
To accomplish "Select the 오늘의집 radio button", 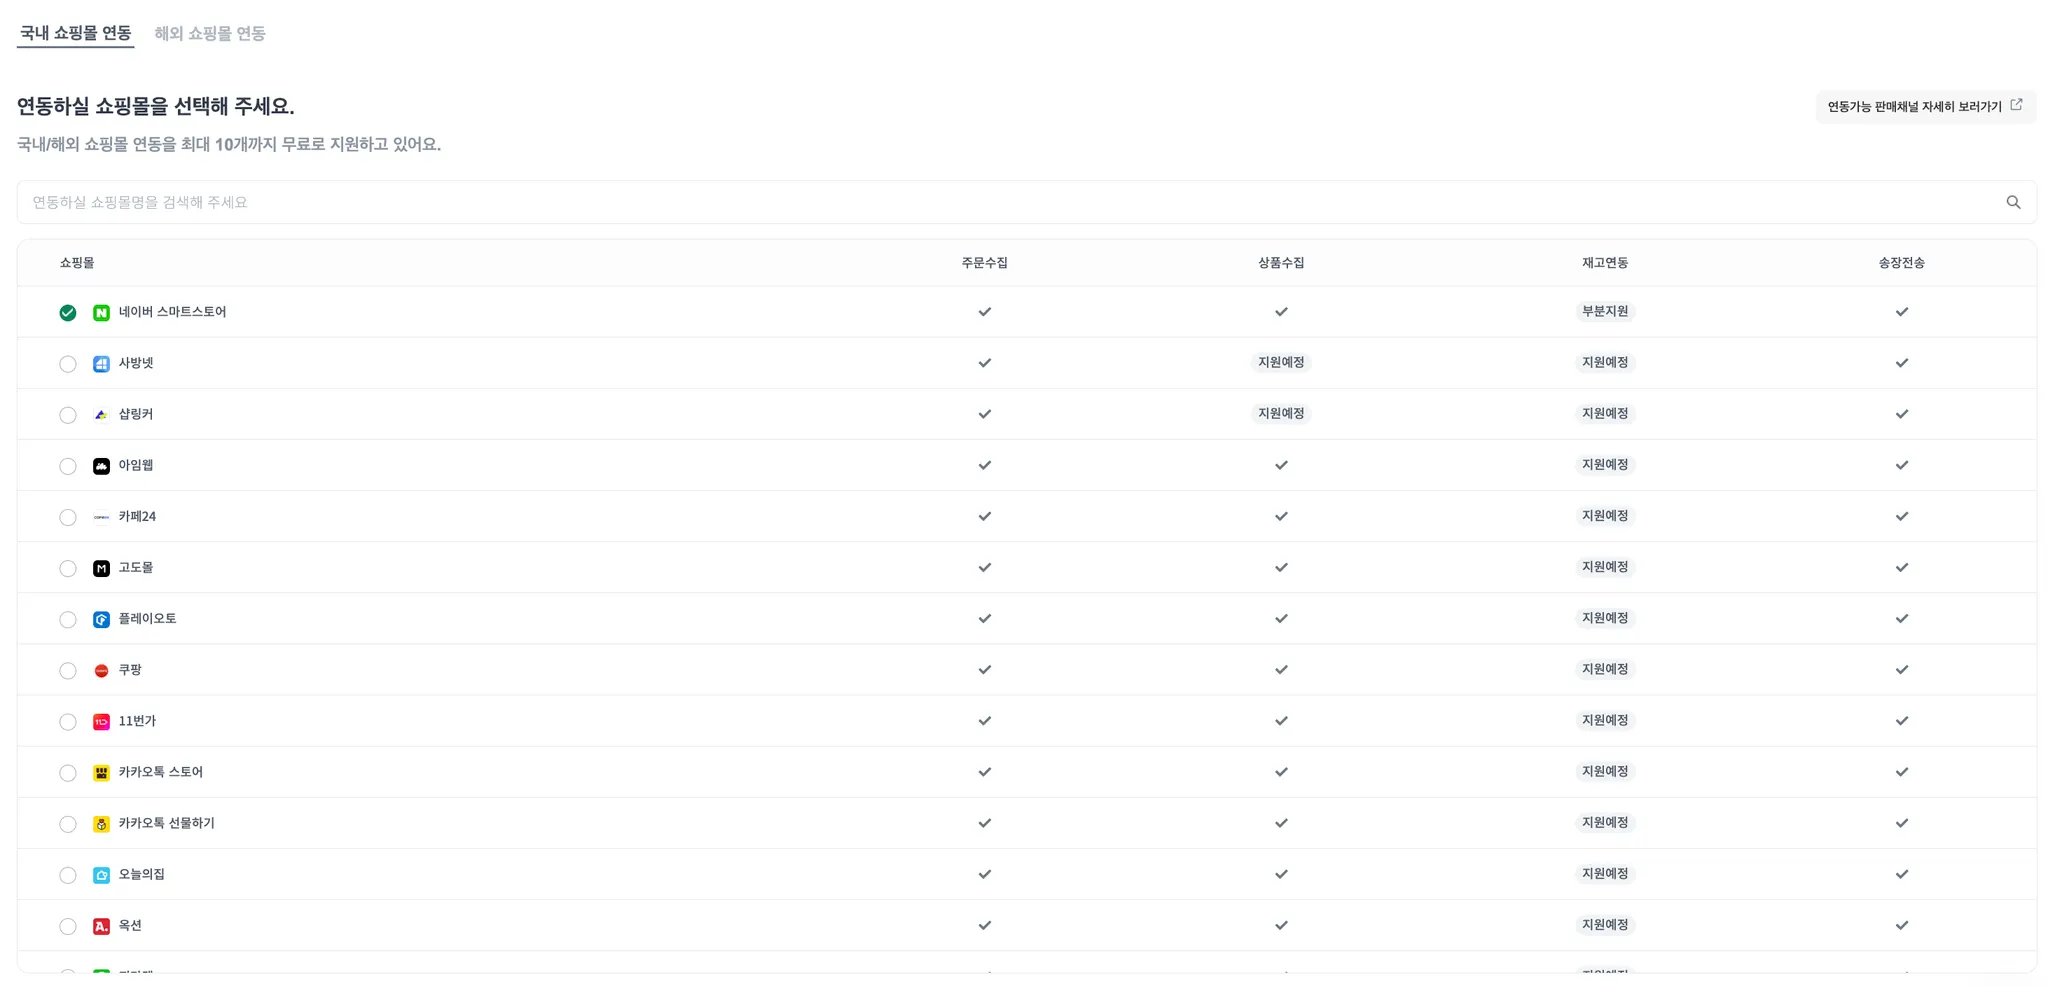I will click(68, 875).
